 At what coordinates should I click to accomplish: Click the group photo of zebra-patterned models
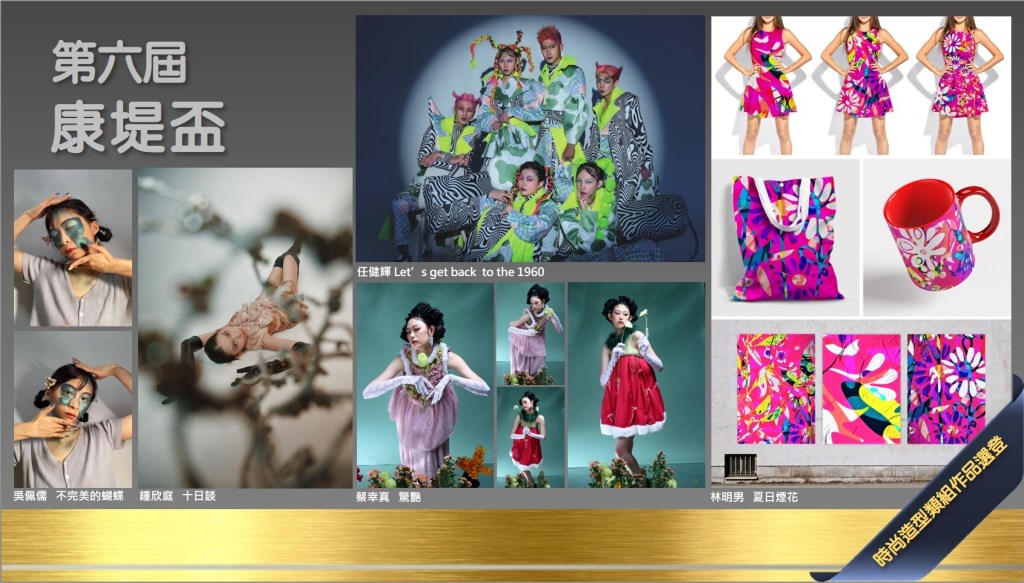[530, 138]
